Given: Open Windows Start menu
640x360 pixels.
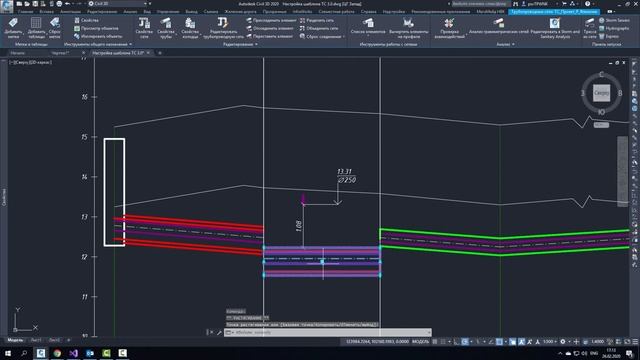Looking at the screenshot, I should click(8, 353).
